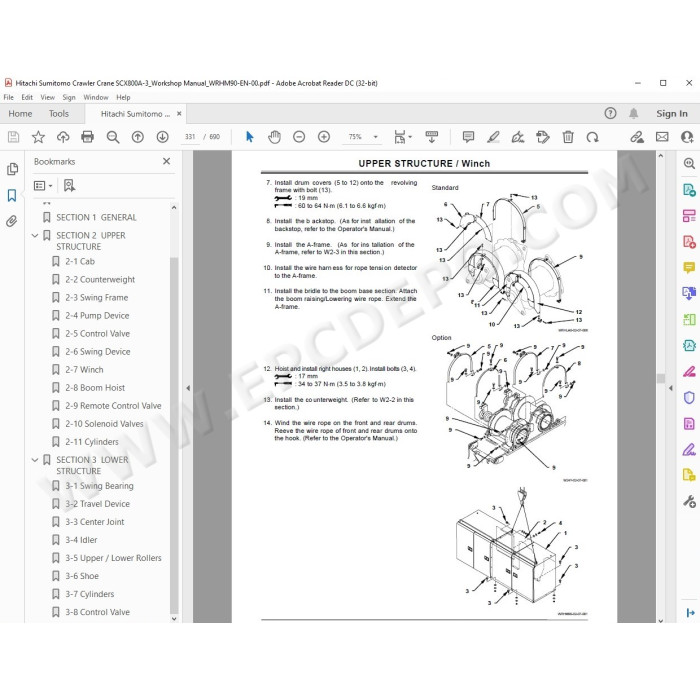Viewport: 700px width, 700px height.
Task: Open the notifications bell
Action: 633,113
